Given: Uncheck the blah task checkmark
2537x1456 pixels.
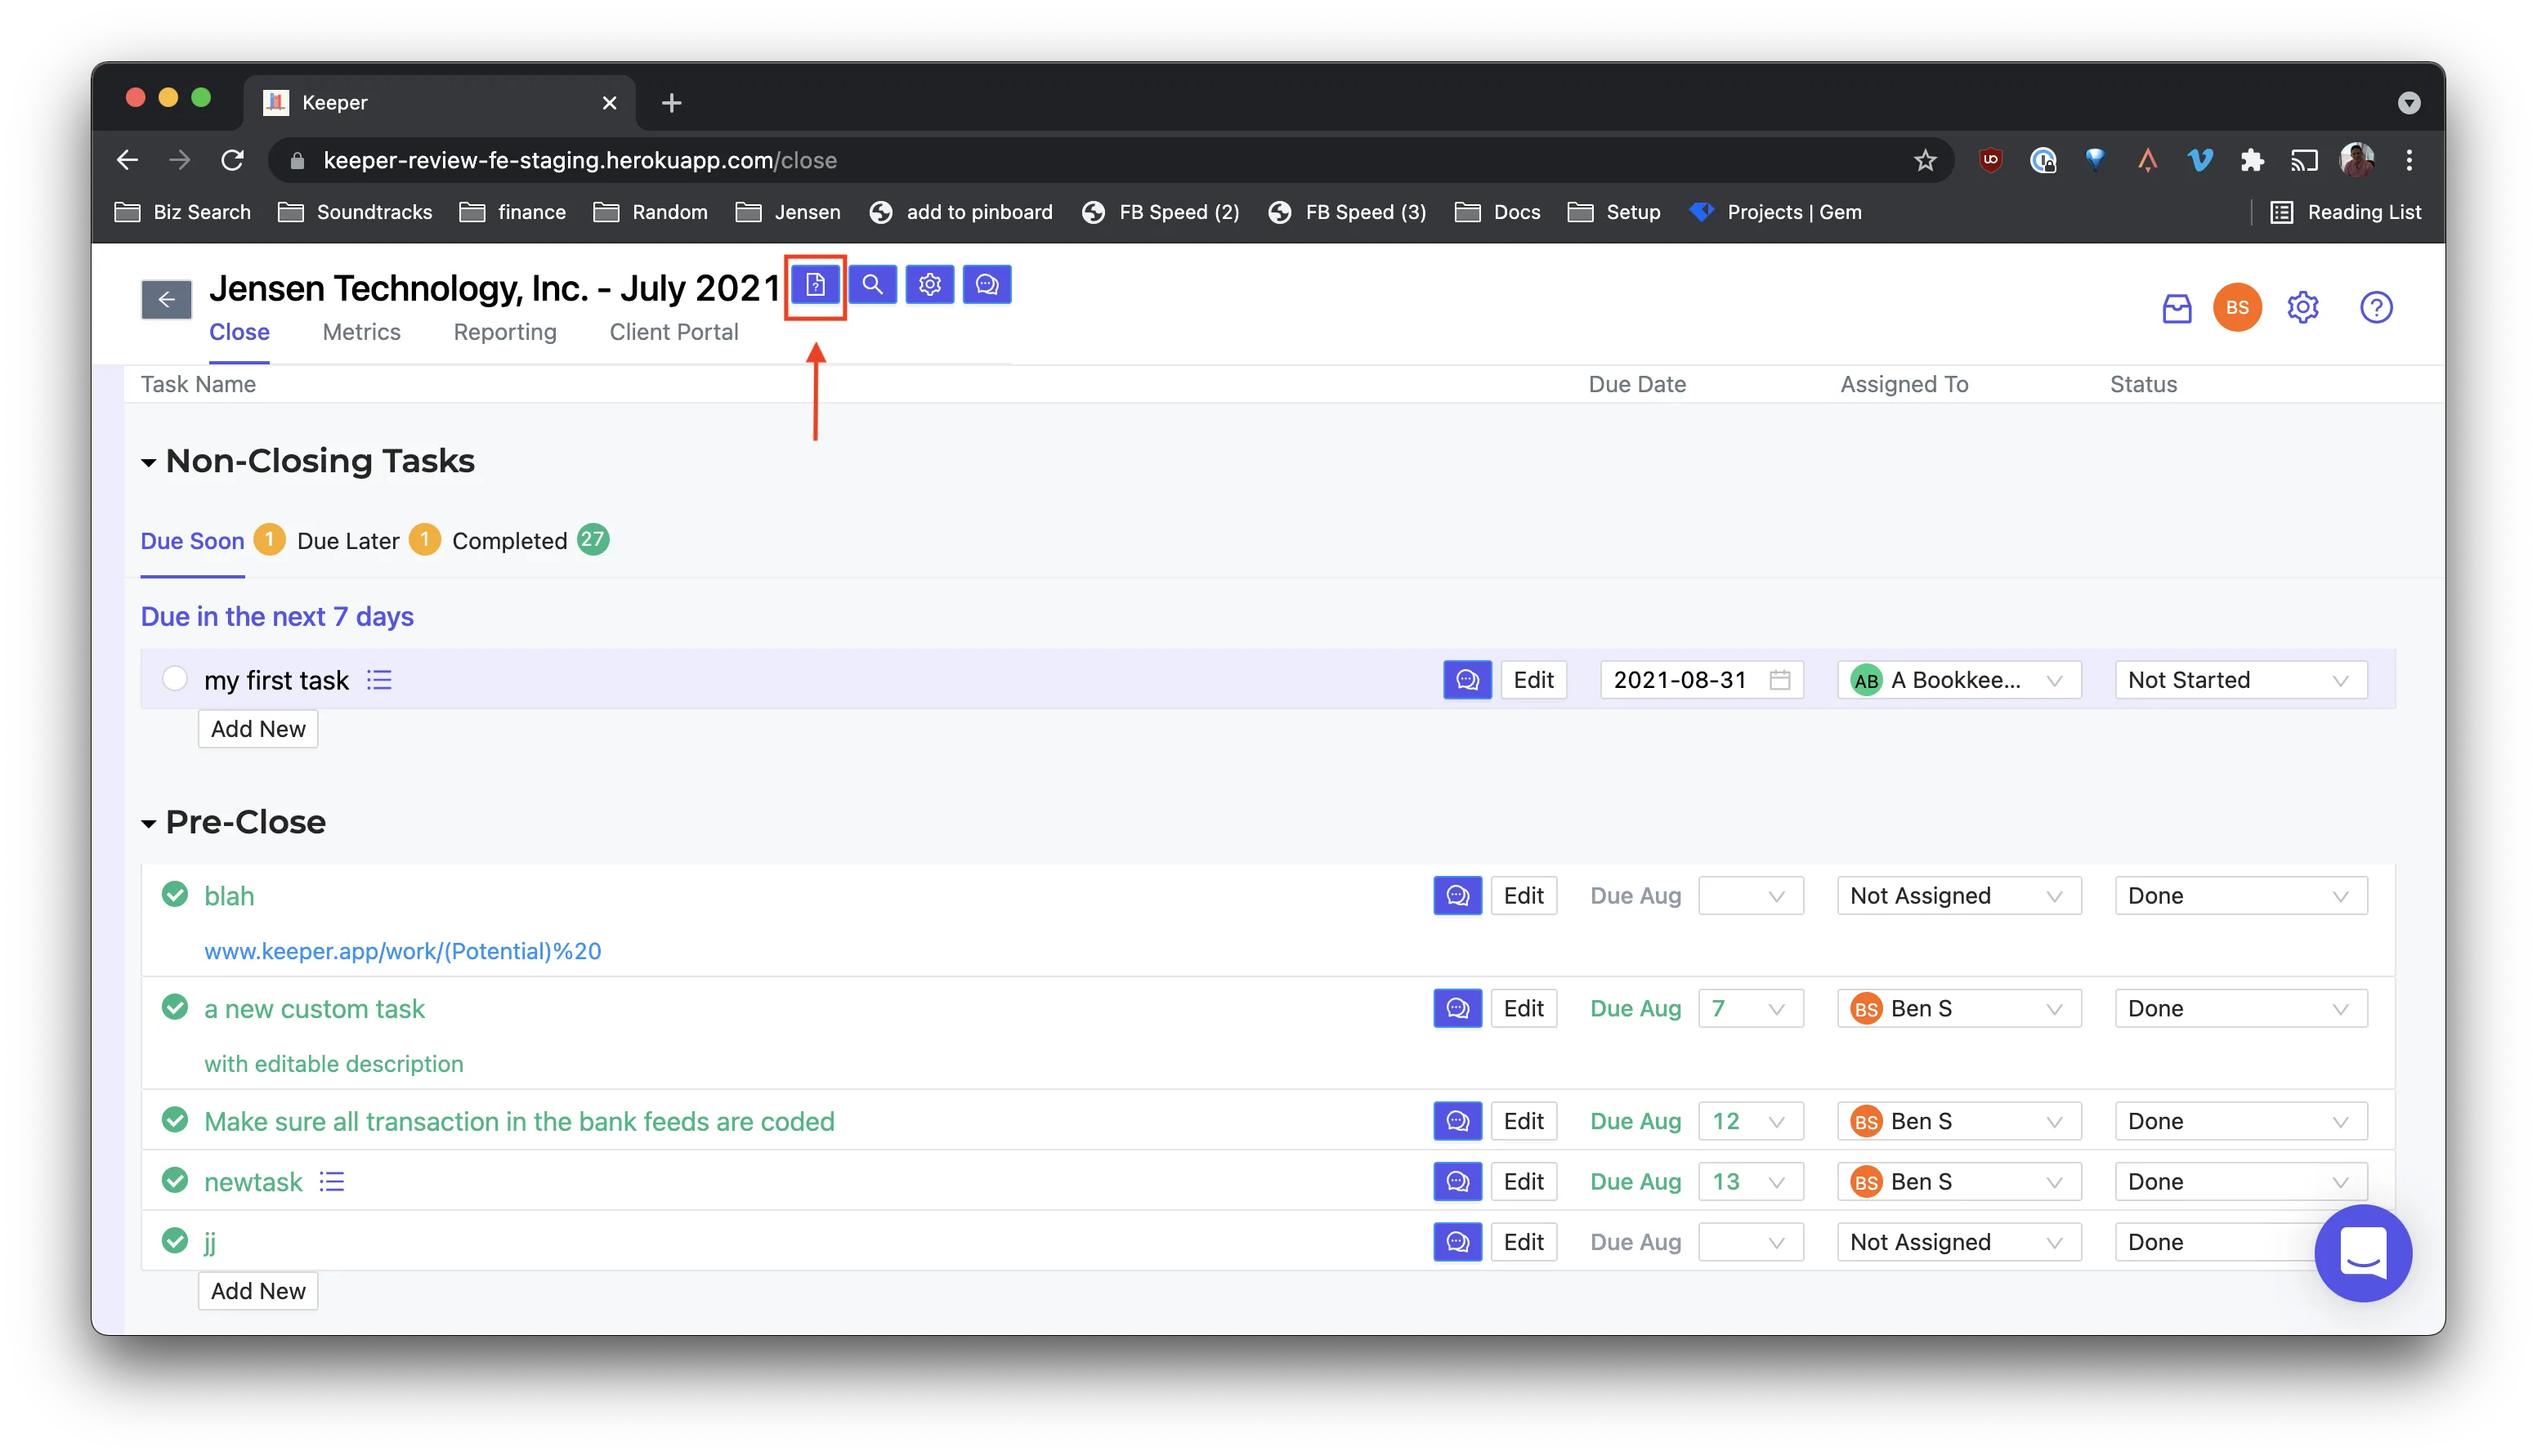Looking at the screenshot, I should click(175, 895).
